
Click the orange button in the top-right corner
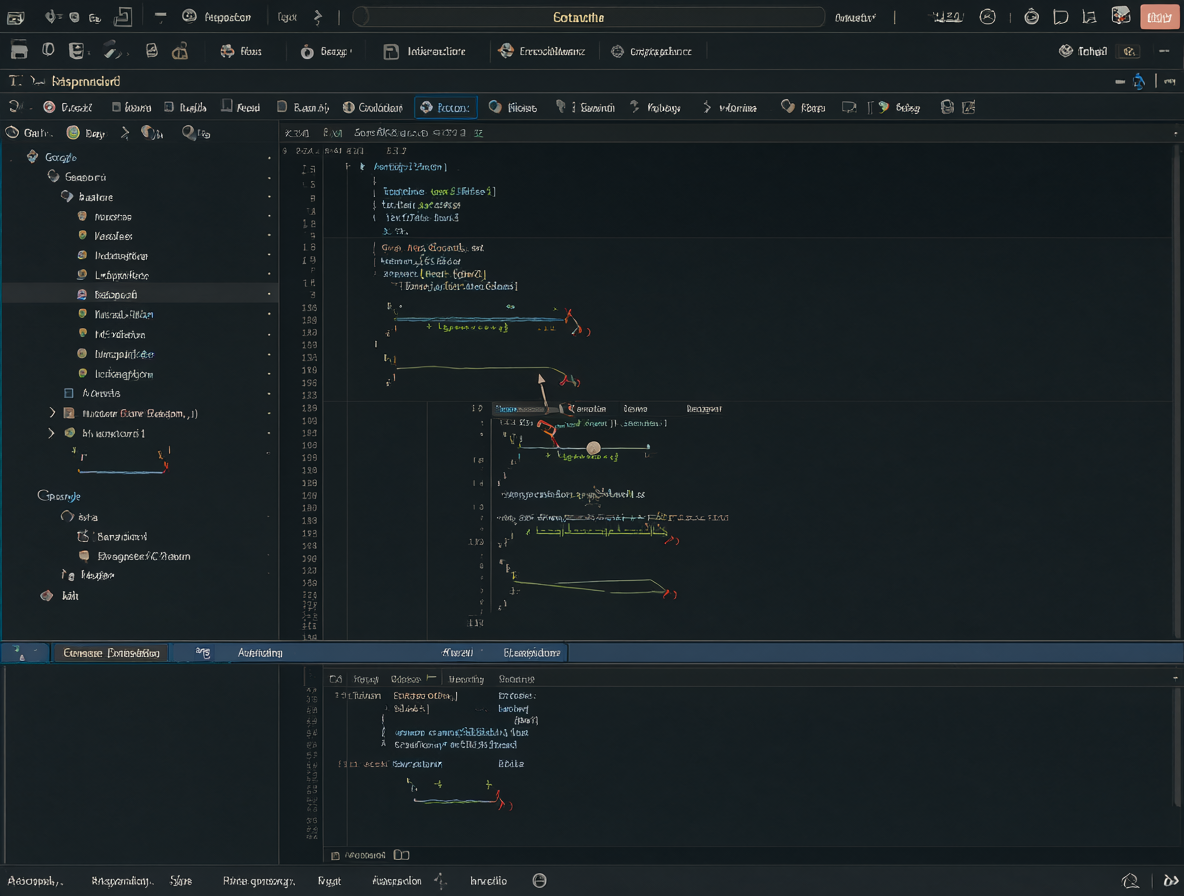pos(1159,17)
